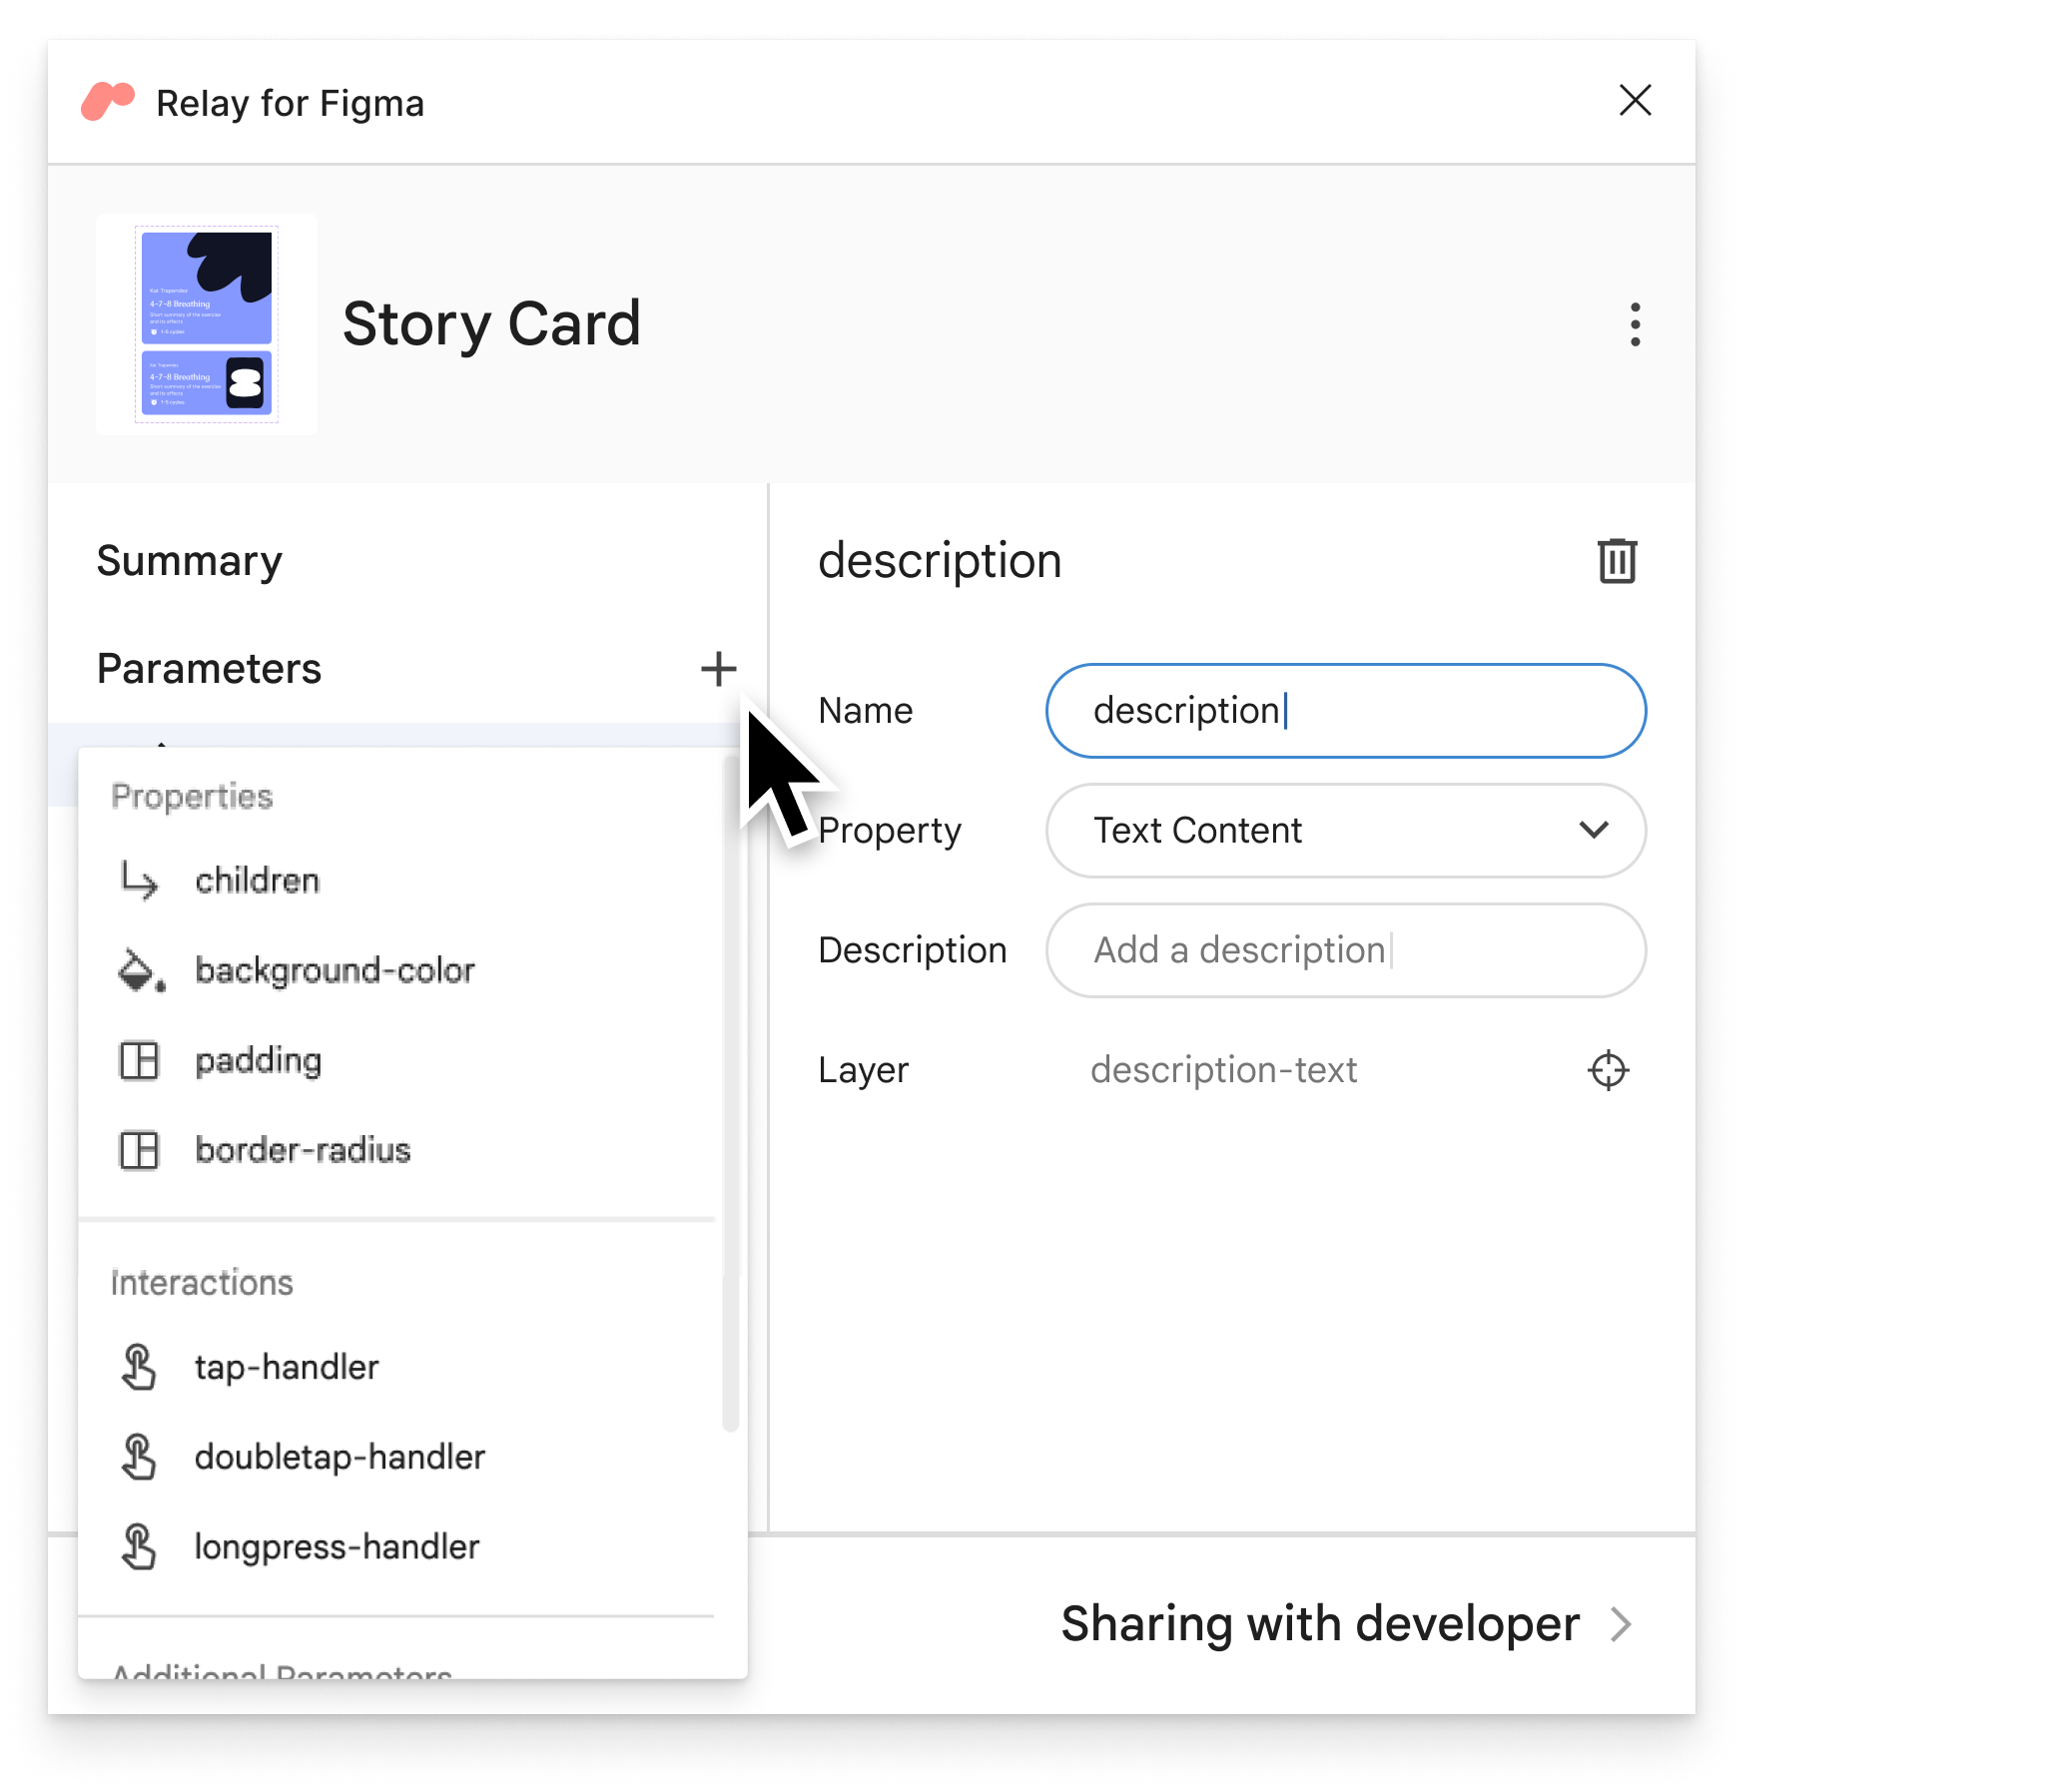
Task: Click the children property arrow icon
Action: pos(140,880)
